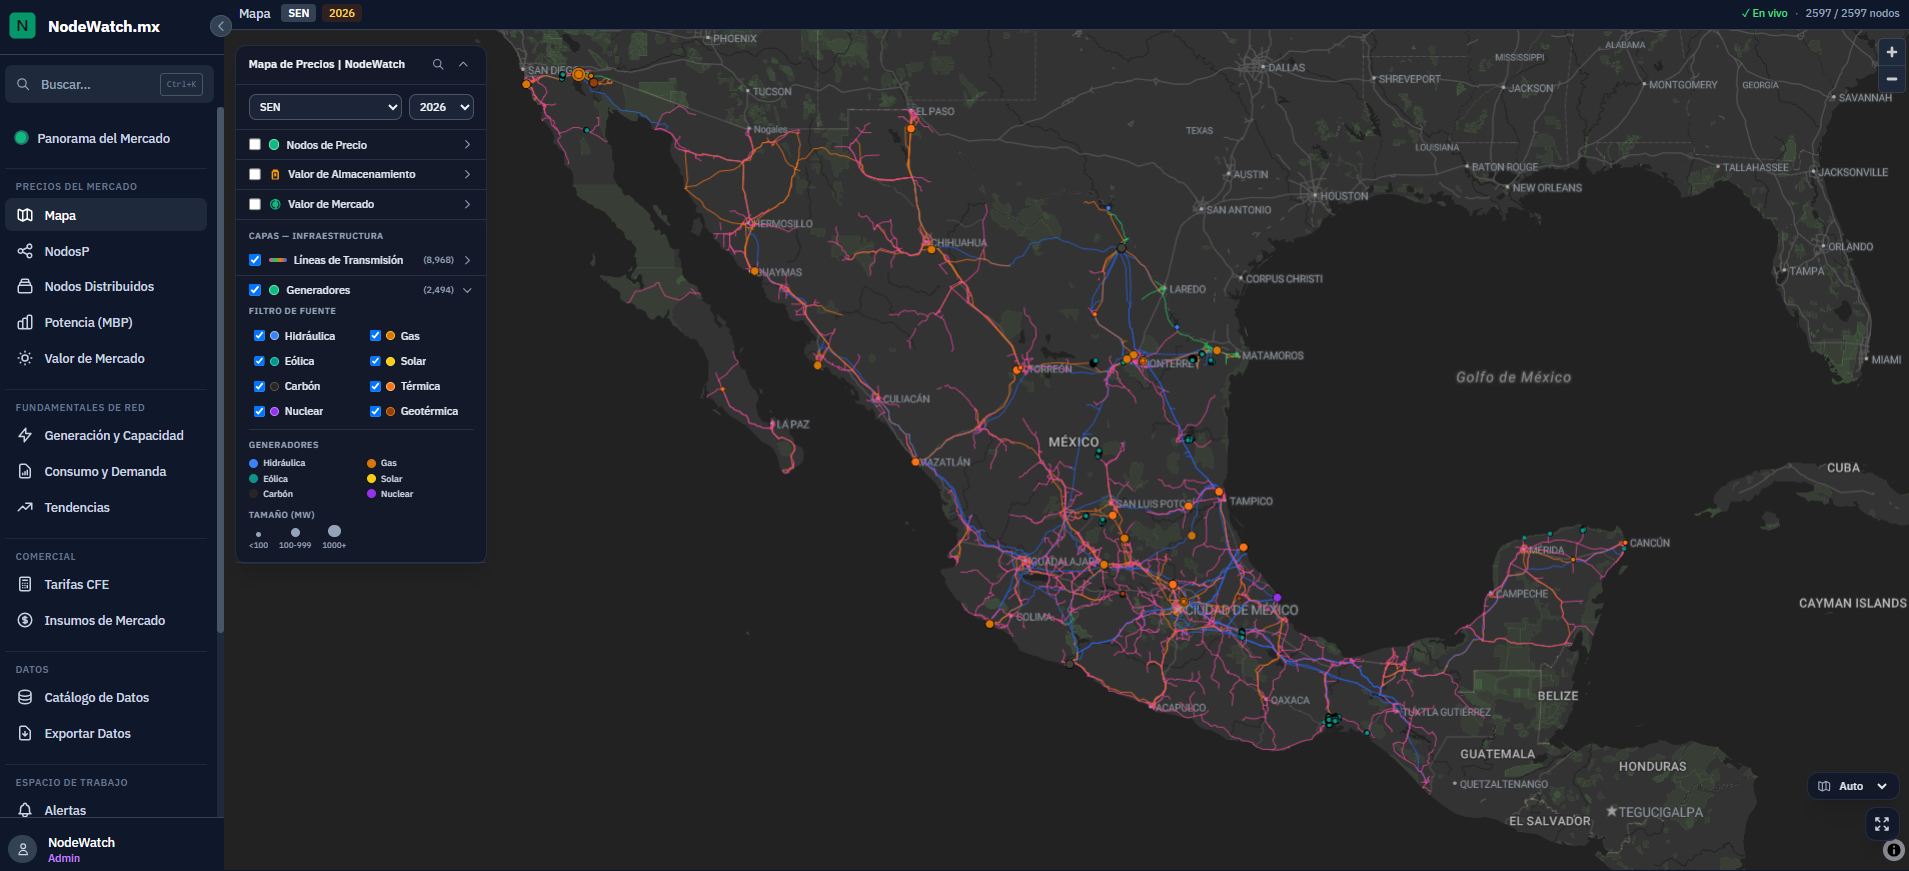Viewport: 1909px width, 871px height.
Task: Click the Generadores green dot swatch
Action: click(x=274, y=290)
